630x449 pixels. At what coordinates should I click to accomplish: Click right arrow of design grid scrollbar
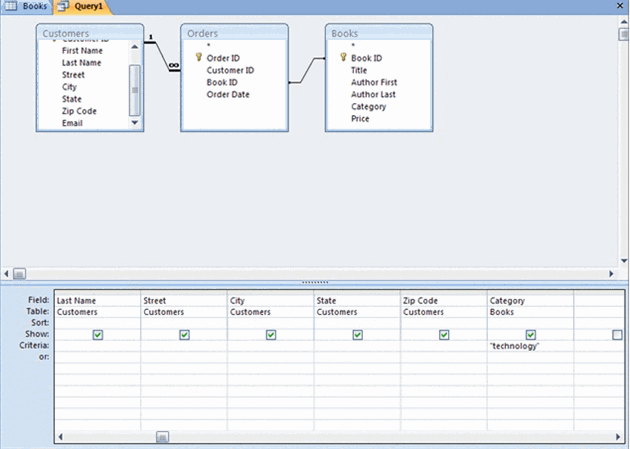click(618, 437)
